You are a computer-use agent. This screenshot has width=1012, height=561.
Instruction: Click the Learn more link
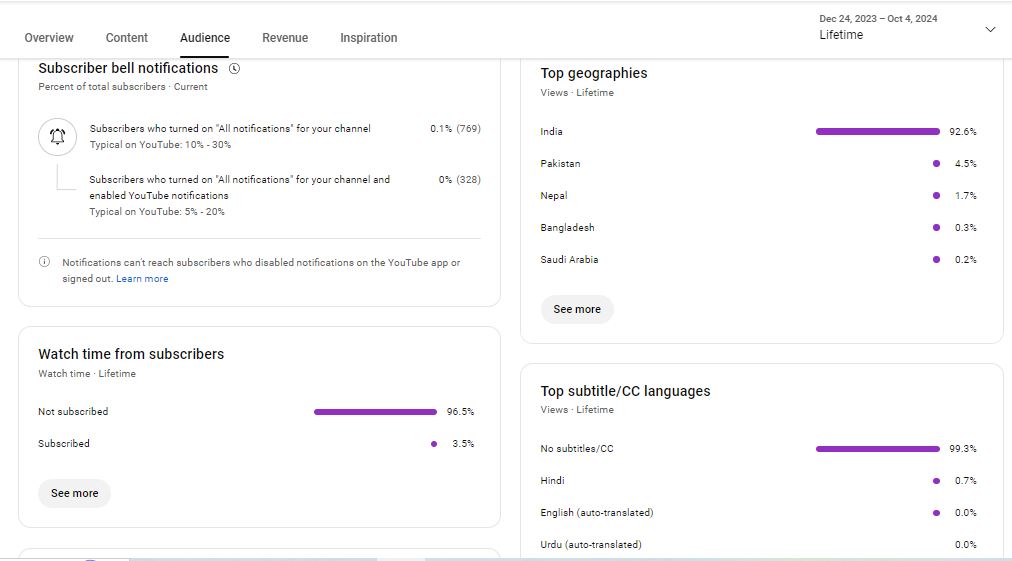tap(142, 279)
